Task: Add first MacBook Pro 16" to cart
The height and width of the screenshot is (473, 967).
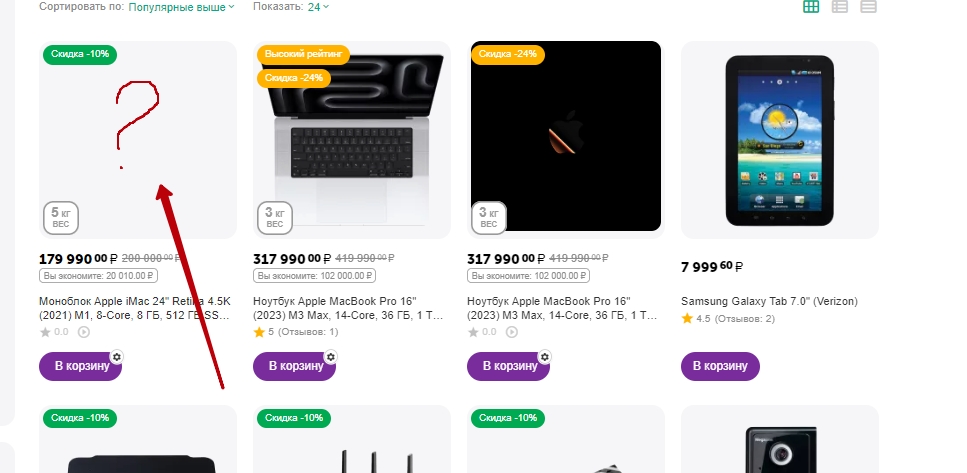Action: coord(294,367)
